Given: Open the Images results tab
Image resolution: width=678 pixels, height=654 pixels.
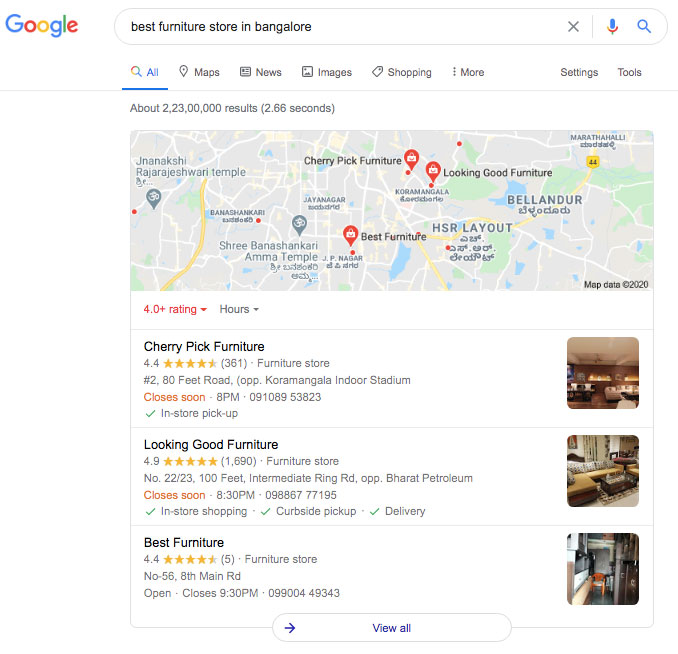Looking at the screenshot, I should (x=327, y=72).
